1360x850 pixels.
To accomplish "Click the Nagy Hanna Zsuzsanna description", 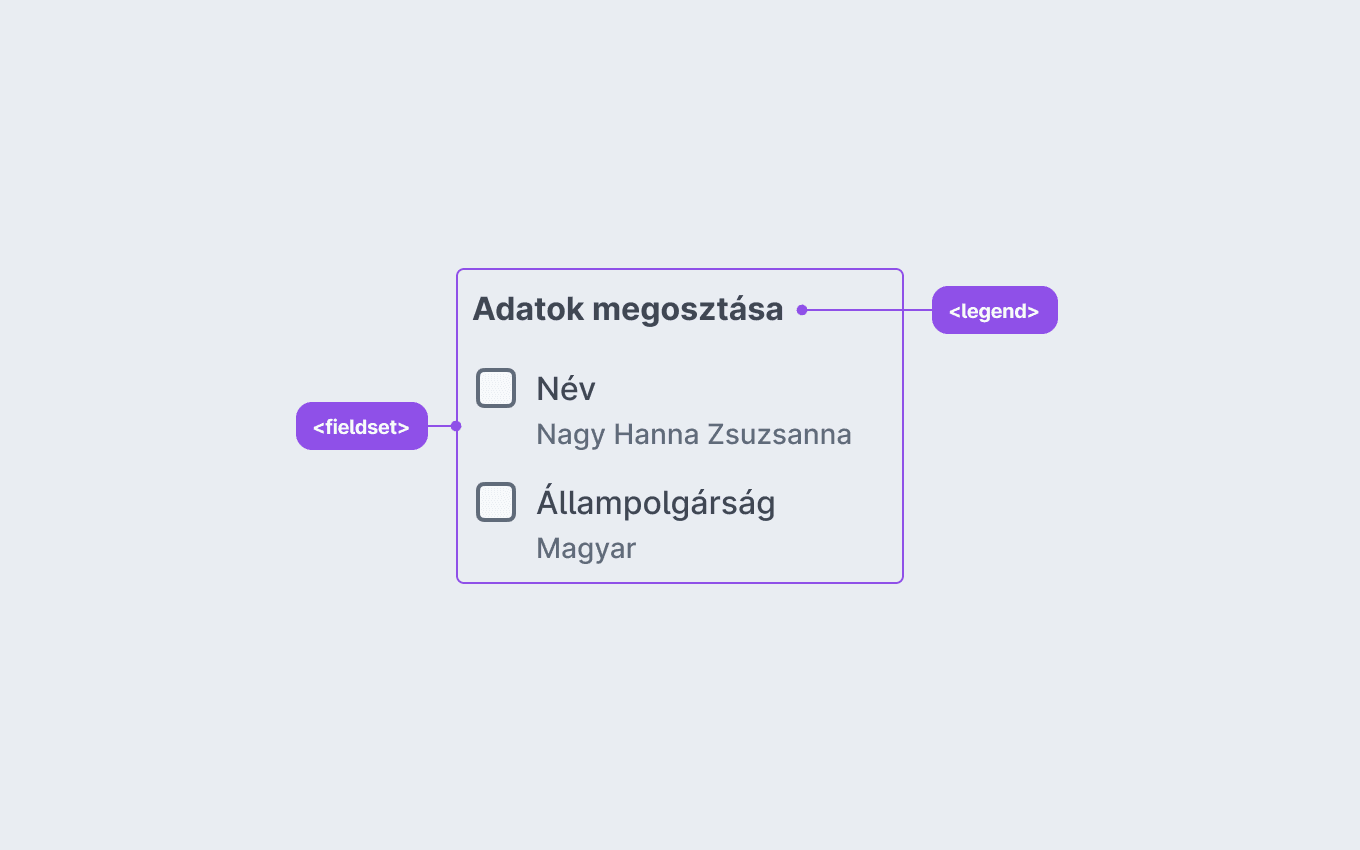I will point(694,435).
